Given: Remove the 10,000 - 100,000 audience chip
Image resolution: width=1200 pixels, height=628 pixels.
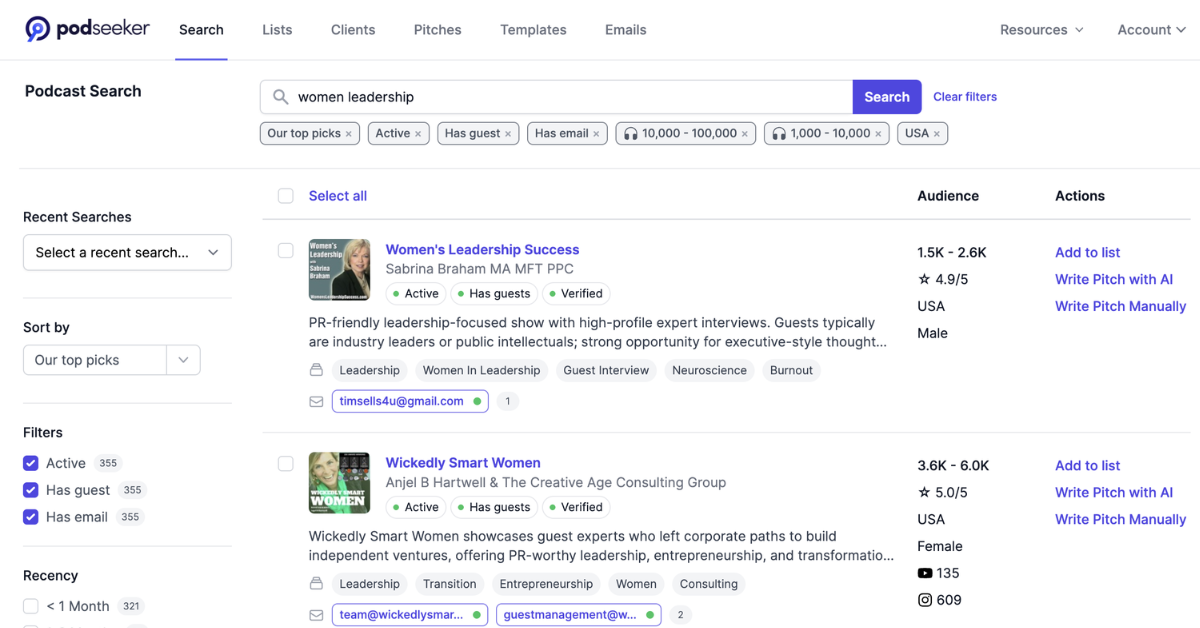Looking at the screenshot, I should tap(745, 134).
